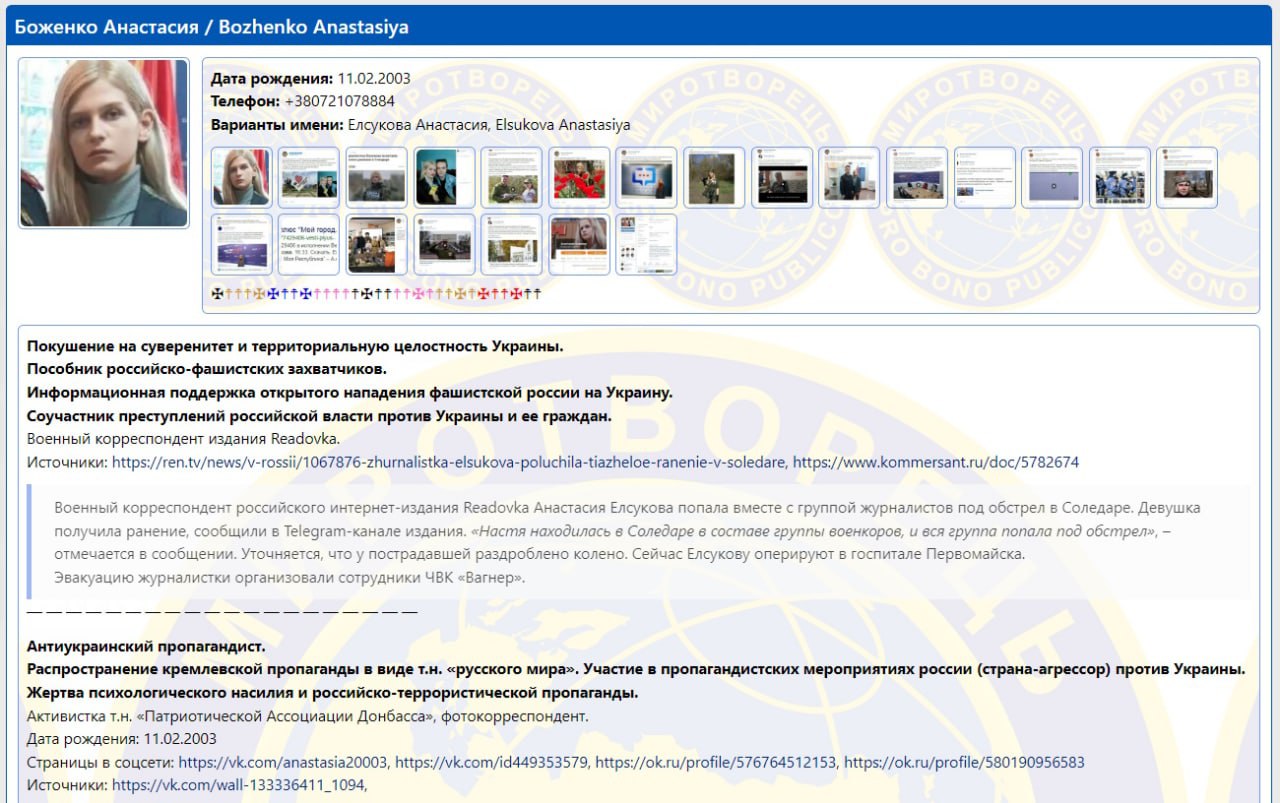Open the first thumbnail in the gallery's top row
This screenshot has width=1280, height=803.
pyautogui.click(x=241, y=177)
